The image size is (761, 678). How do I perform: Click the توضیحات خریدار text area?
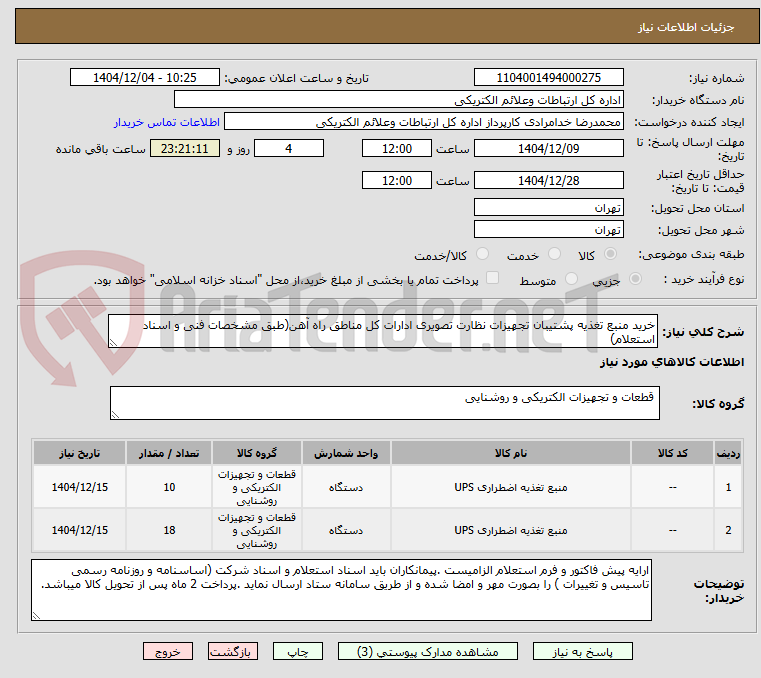pos(341,590)
